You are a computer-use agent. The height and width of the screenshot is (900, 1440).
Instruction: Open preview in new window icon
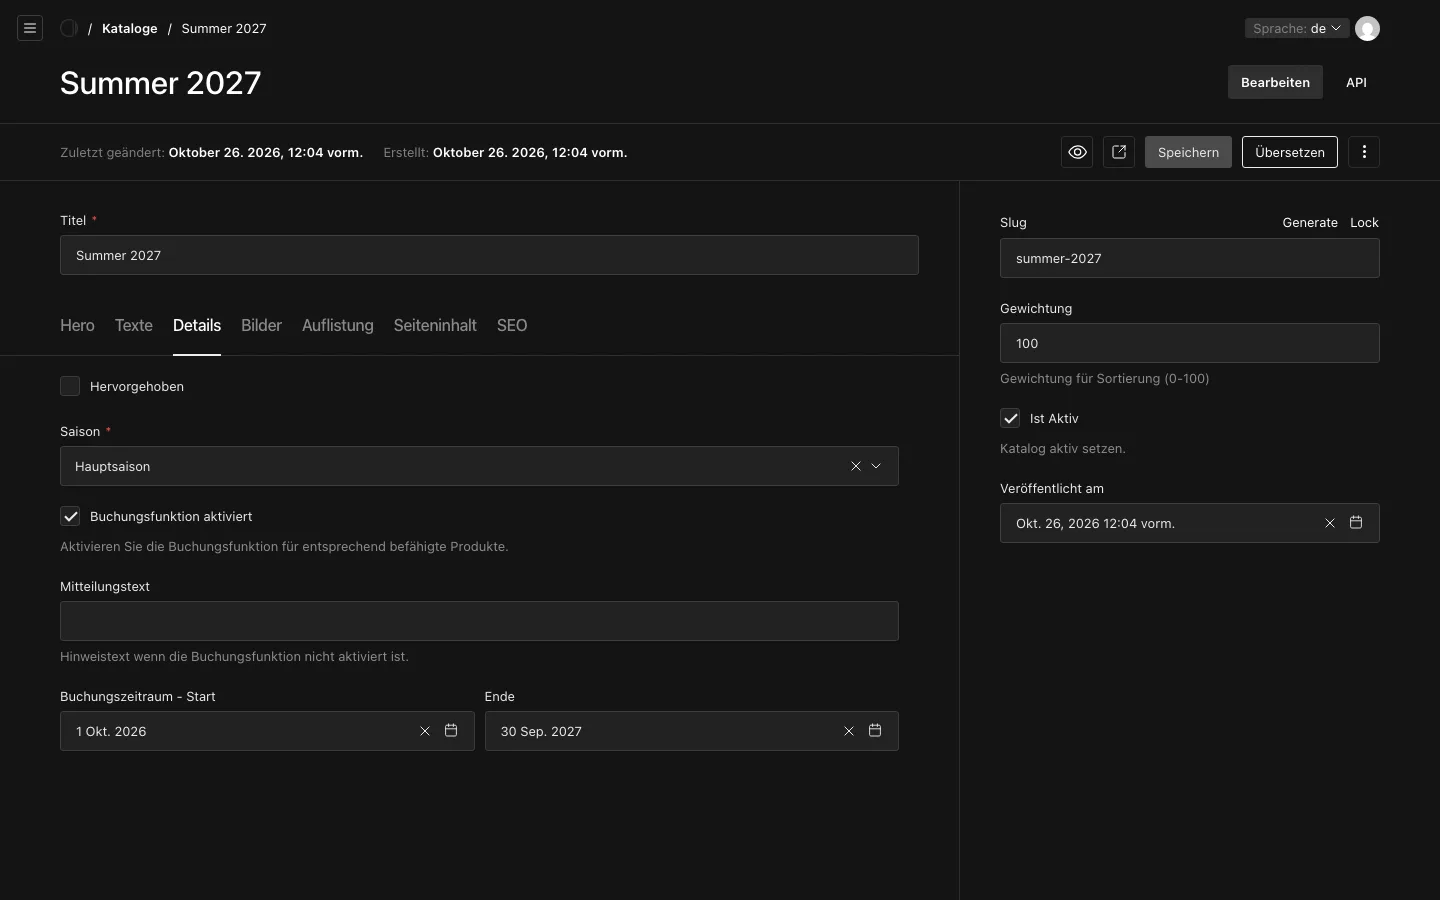tap(1119, 152)
